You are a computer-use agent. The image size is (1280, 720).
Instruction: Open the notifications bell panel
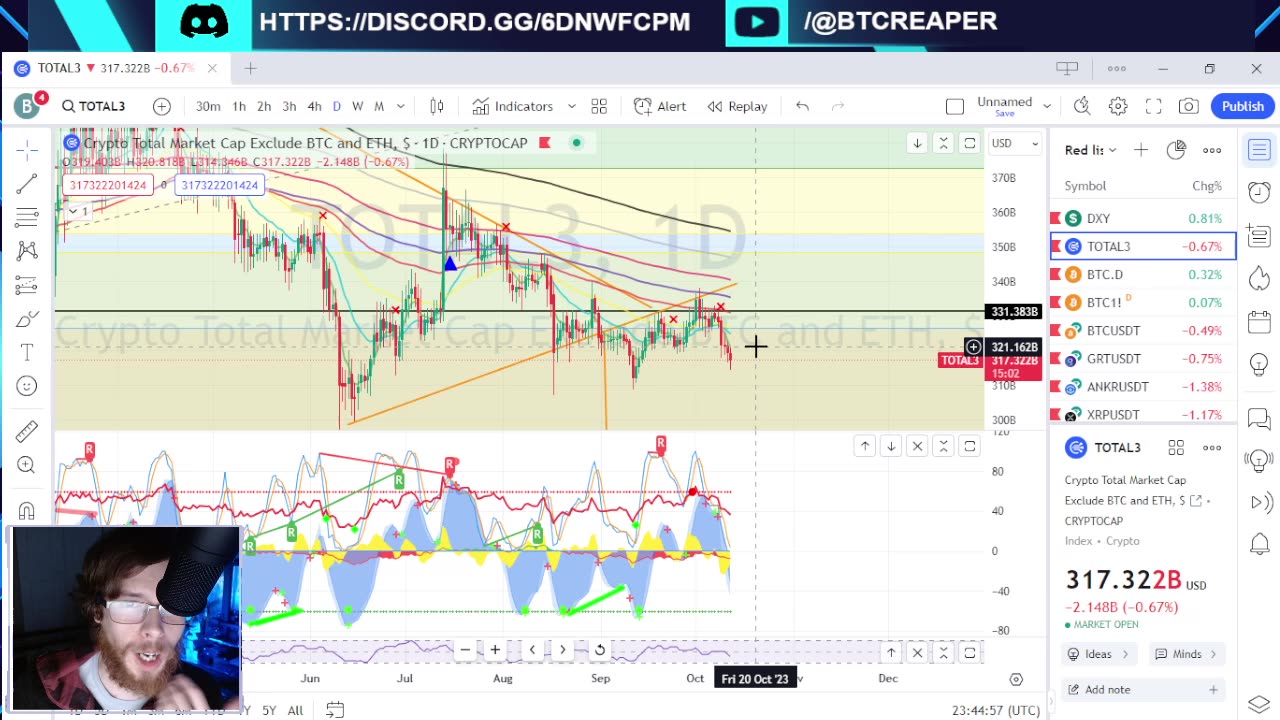coord(1259,544)
